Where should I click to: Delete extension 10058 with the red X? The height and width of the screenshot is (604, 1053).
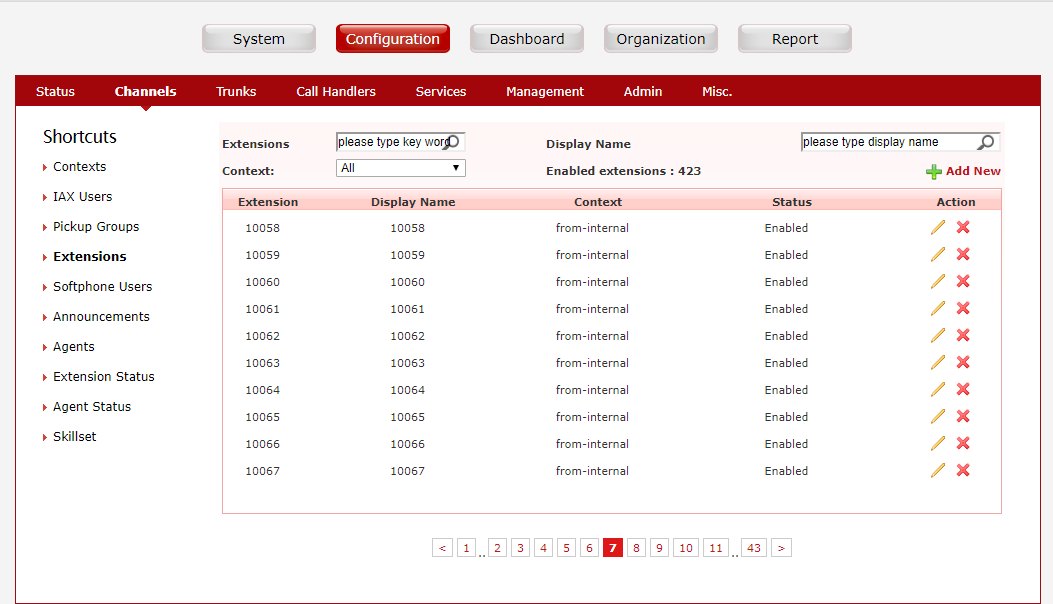[963, 227]
